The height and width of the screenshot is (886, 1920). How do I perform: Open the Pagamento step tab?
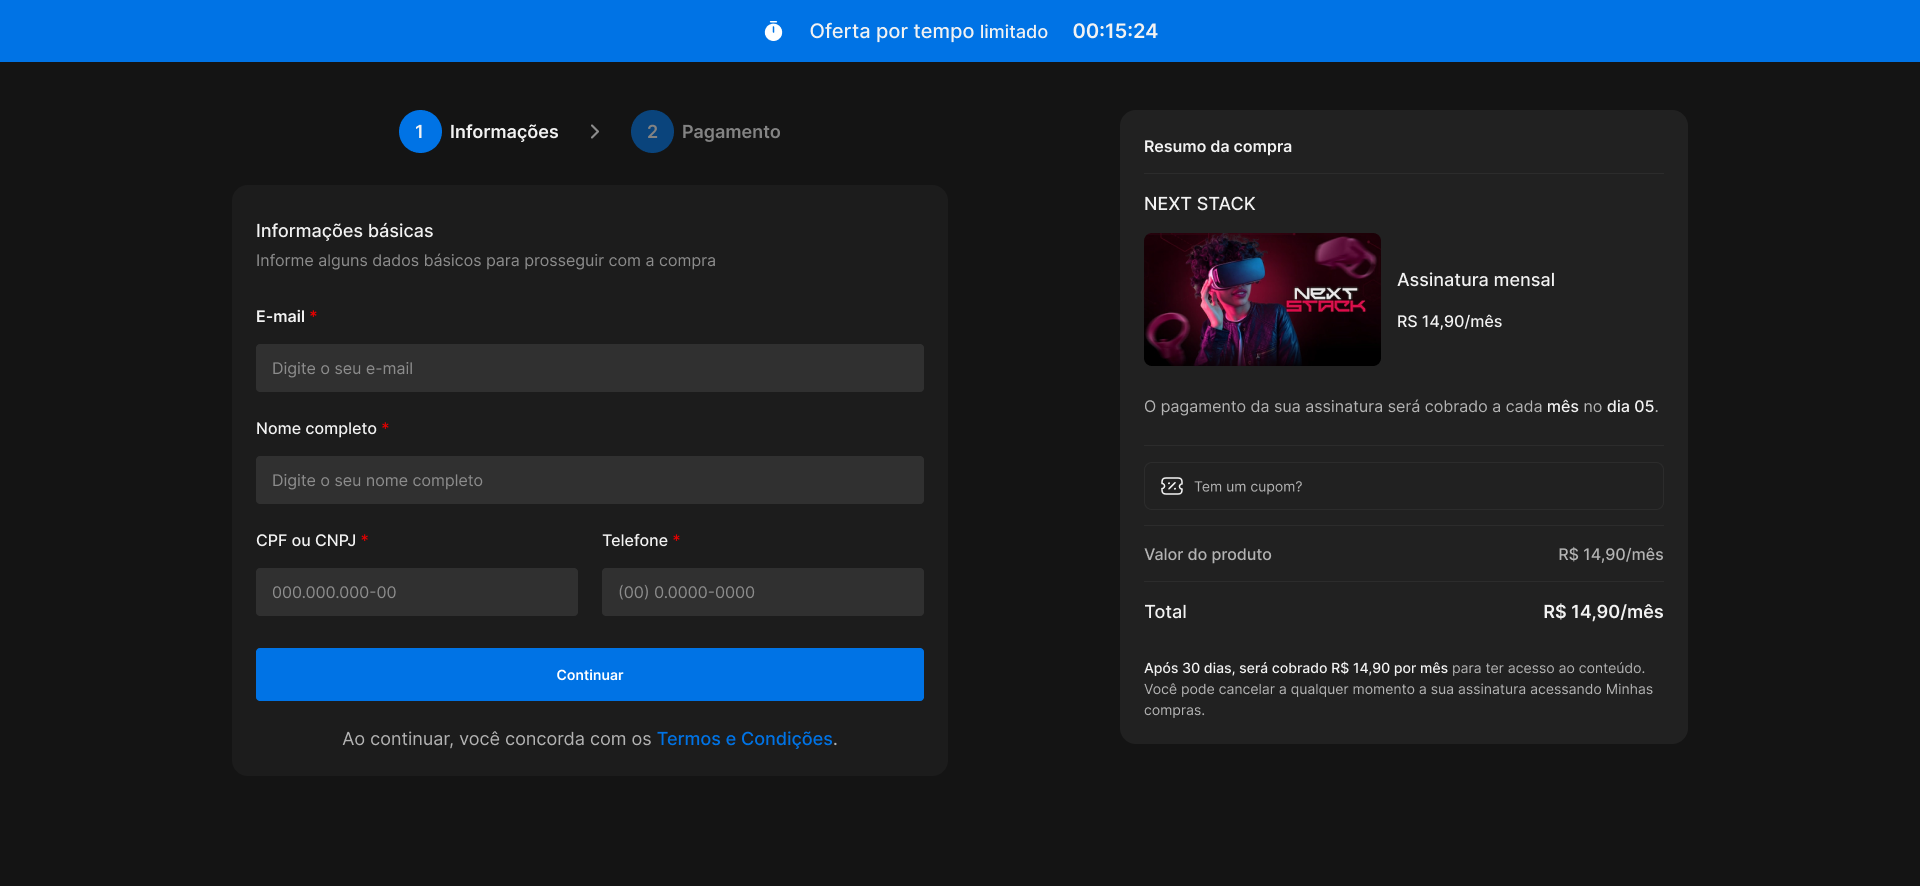(706, 132)
